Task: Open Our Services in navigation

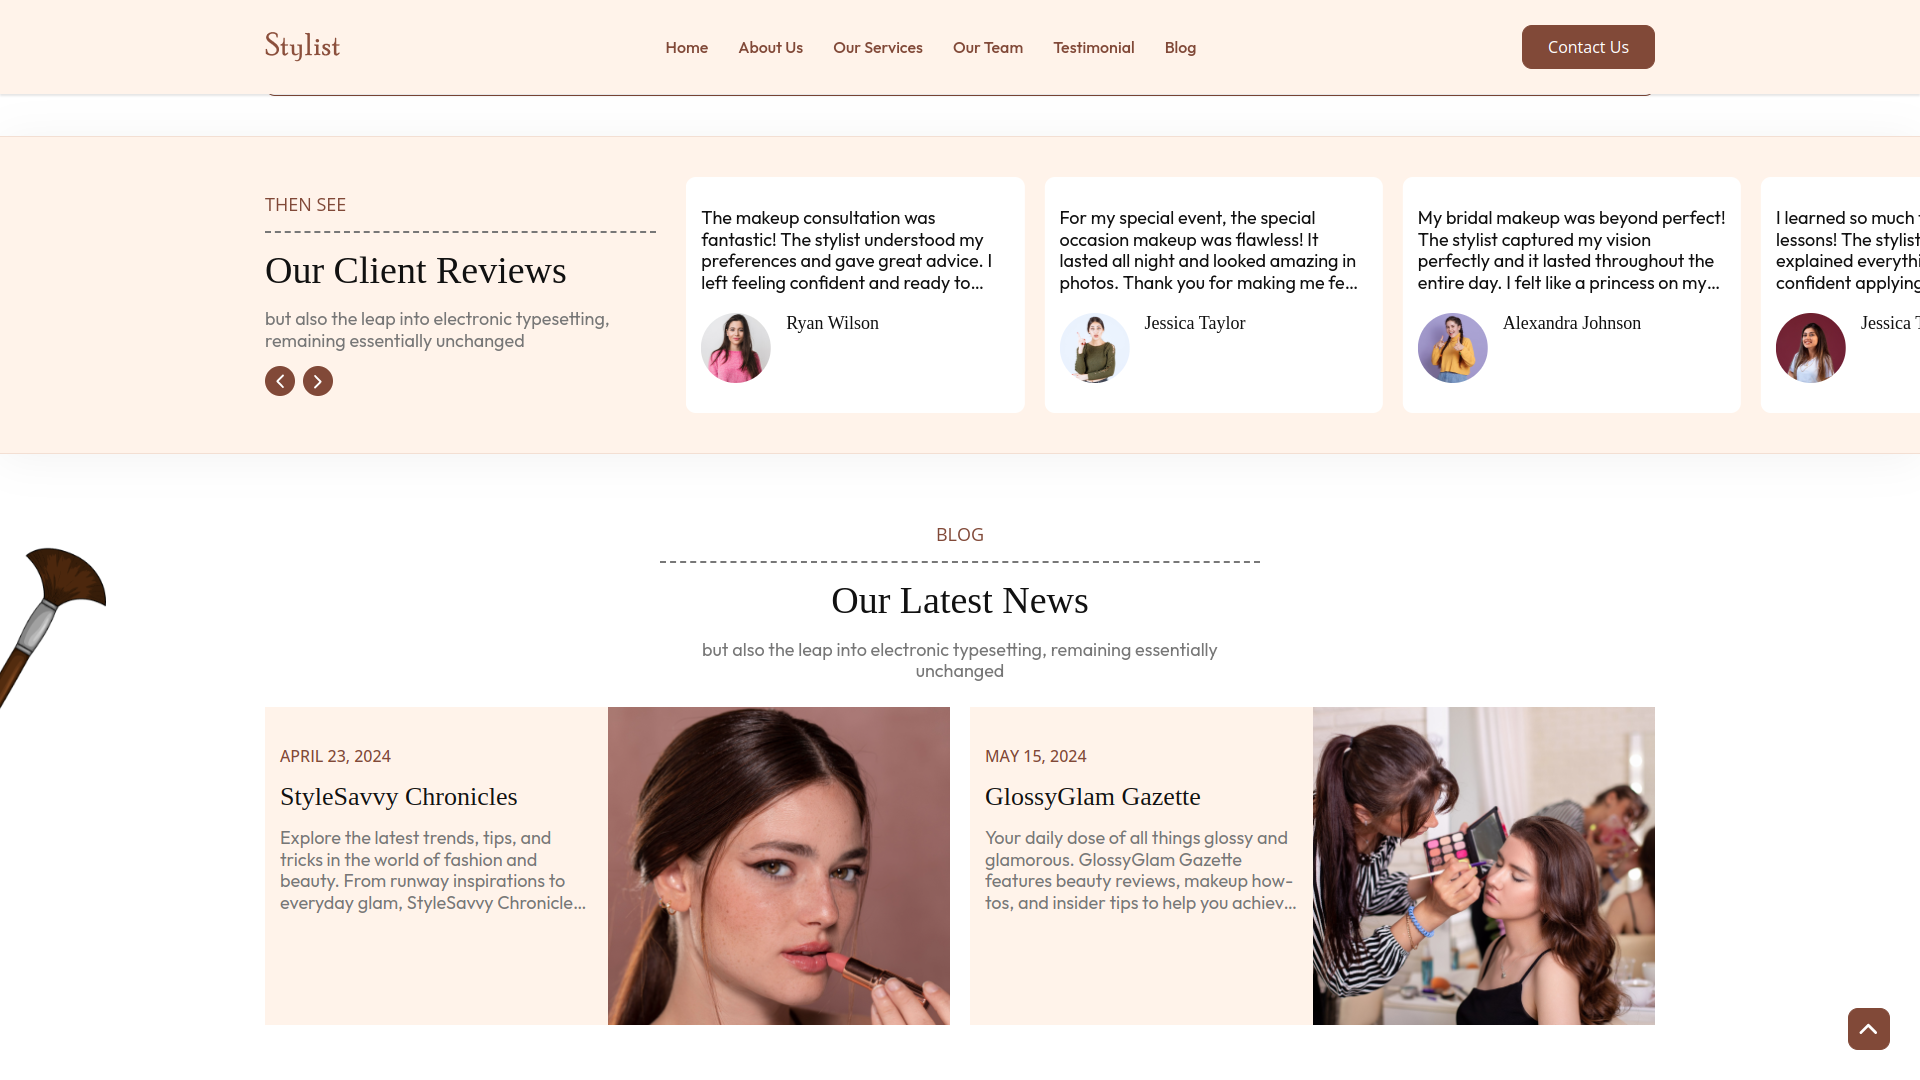Action: point(877,47)
